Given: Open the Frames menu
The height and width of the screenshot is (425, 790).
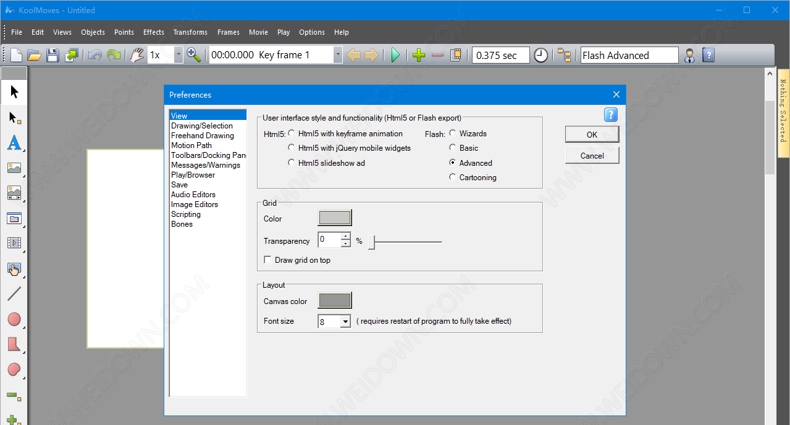Looking at the screenshot, I should 228,32.
